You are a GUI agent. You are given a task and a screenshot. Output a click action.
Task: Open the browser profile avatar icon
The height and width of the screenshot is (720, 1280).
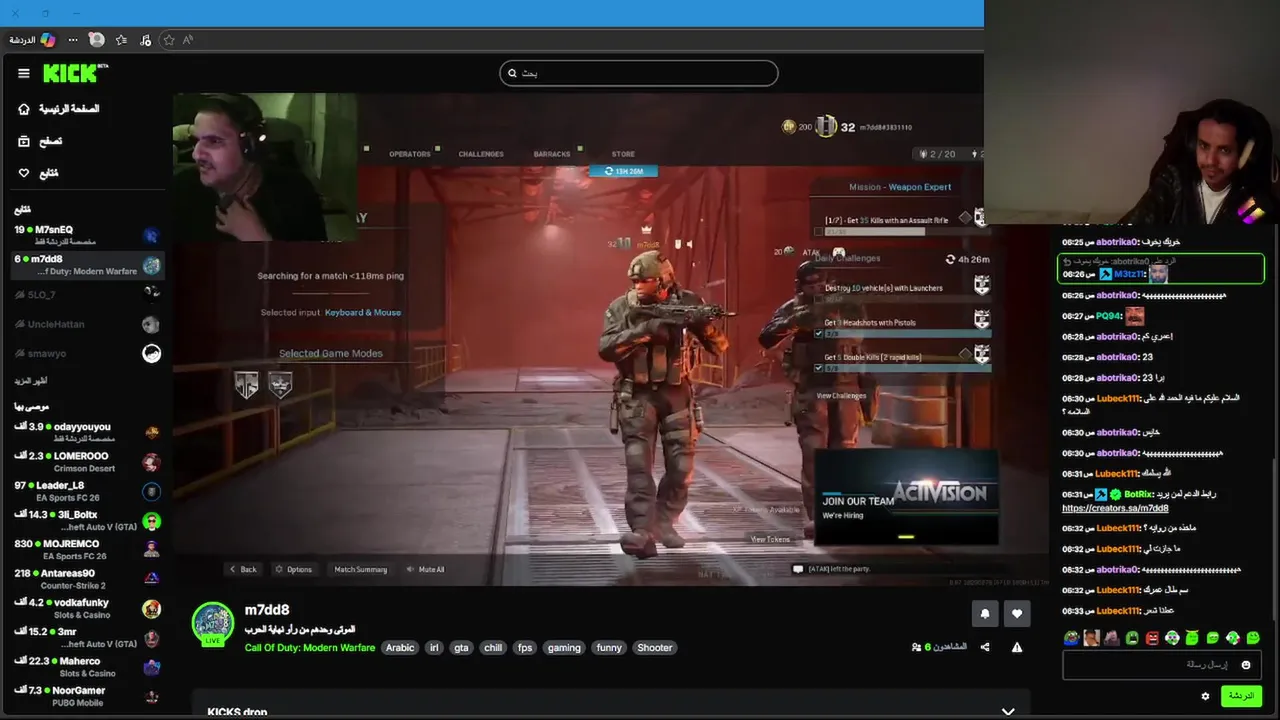96,40
